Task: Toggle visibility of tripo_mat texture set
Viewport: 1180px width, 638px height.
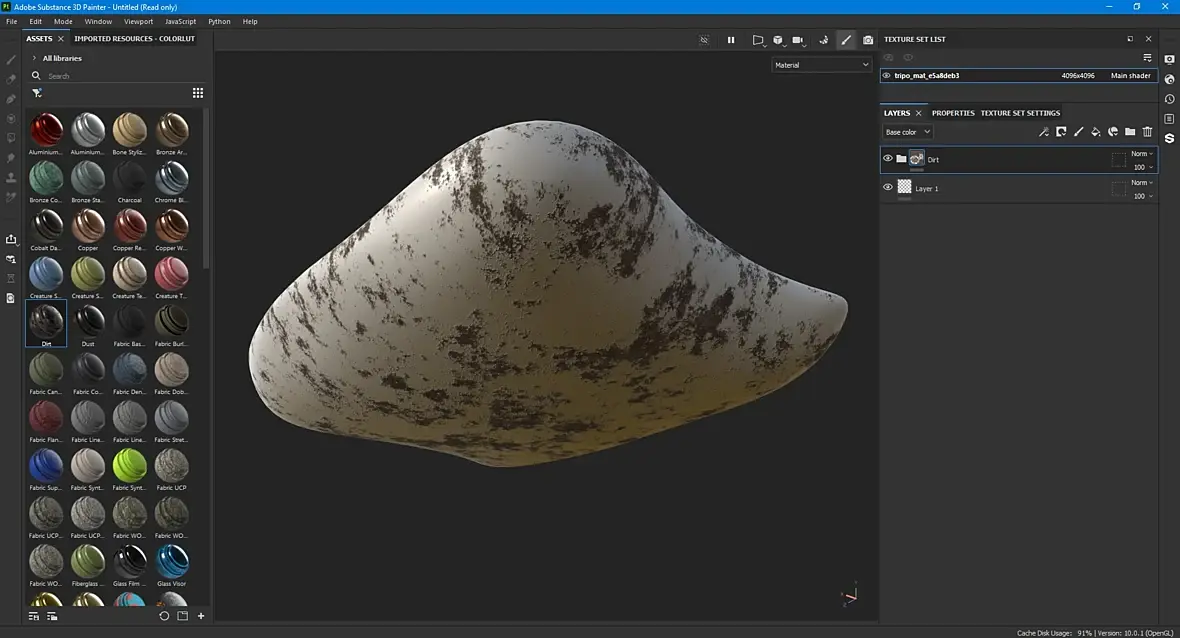Action: 886,75
